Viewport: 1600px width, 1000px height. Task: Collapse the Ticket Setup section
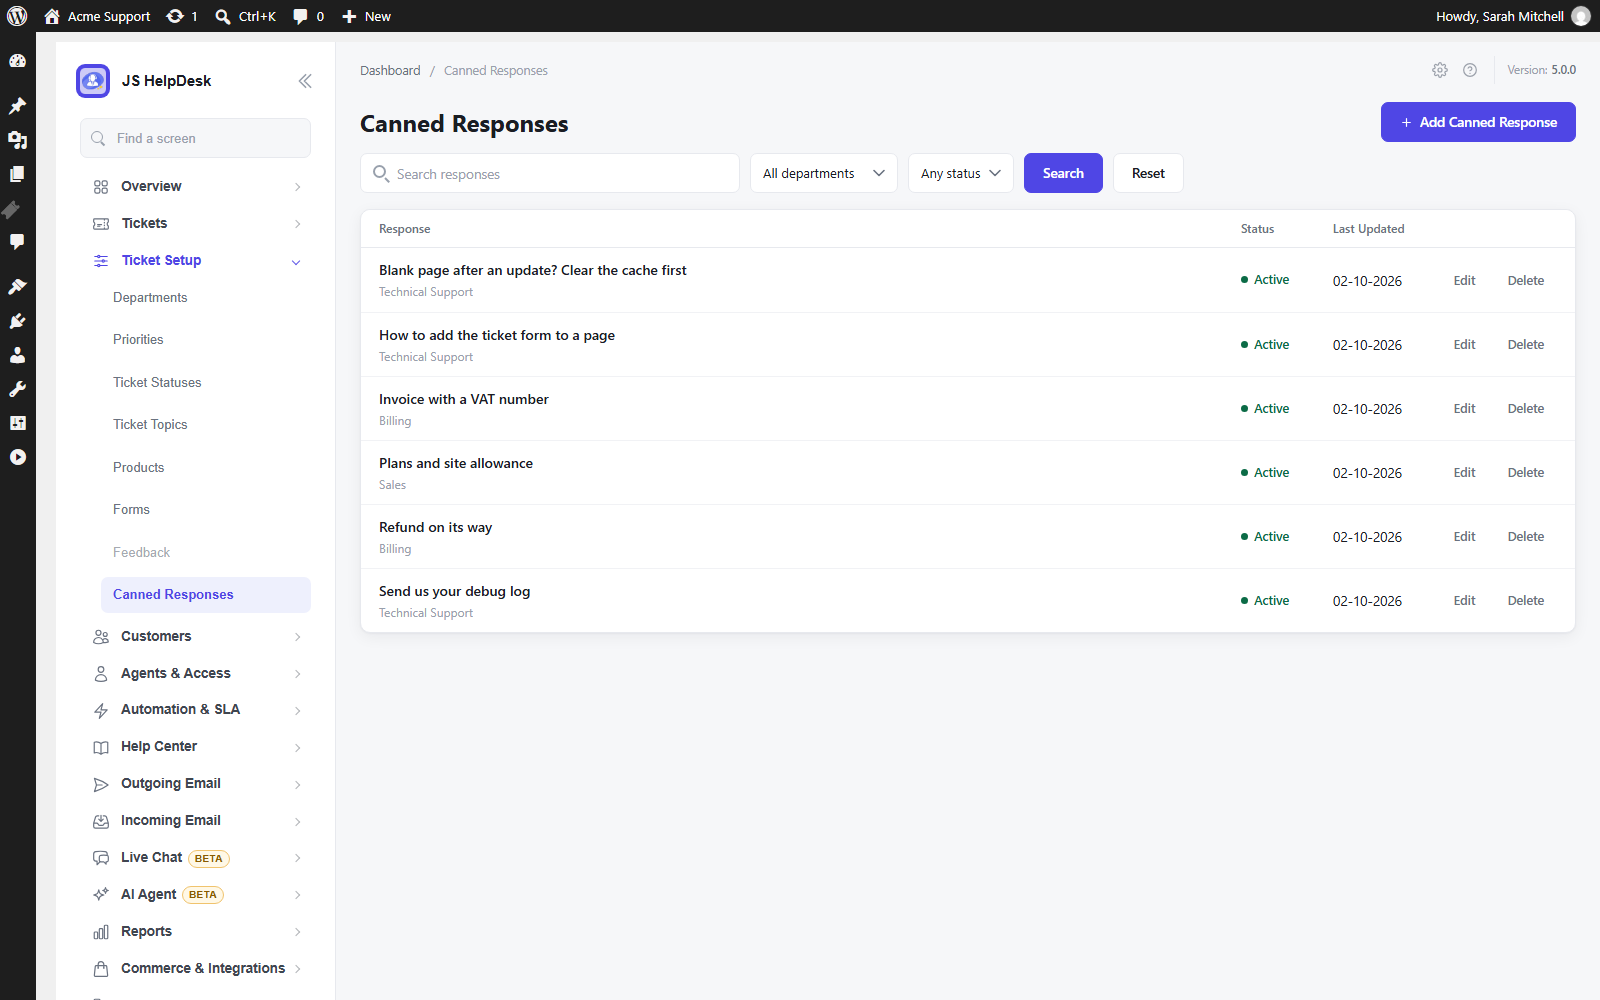(x=197, y=261)
